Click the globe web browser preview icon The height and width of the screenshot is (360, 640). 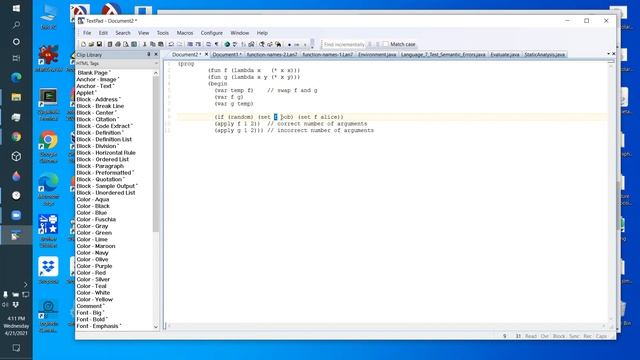(227, 44)
